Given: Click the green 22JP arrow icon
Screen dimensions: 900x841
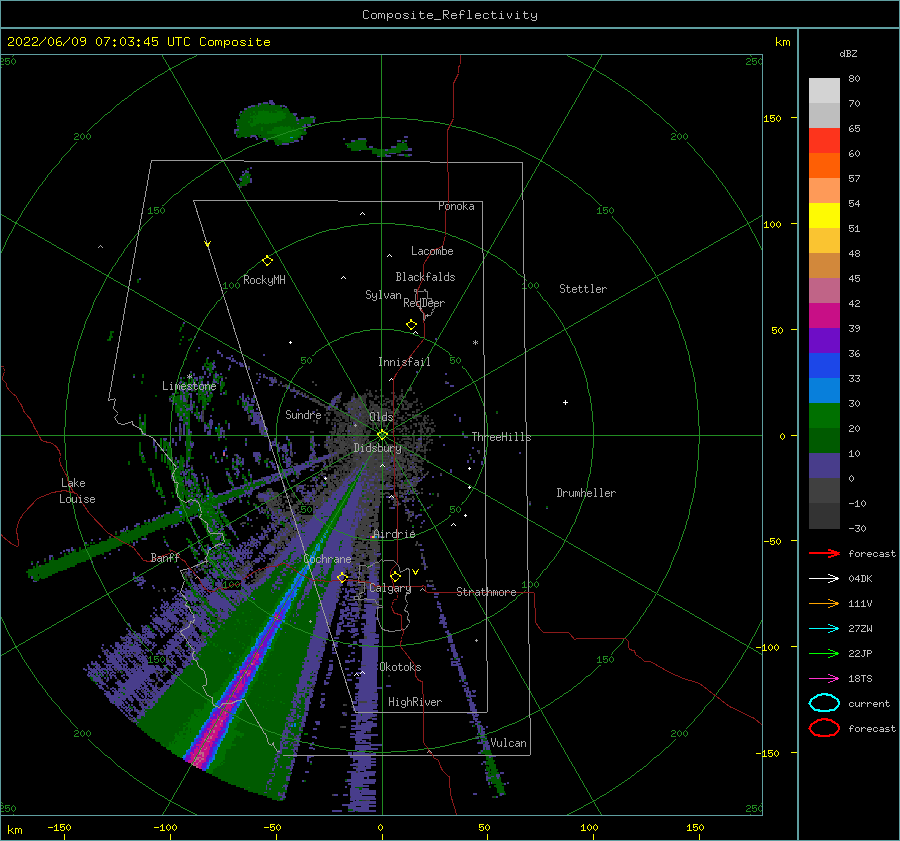Looking at the screenshot, I should pos(824,653).
